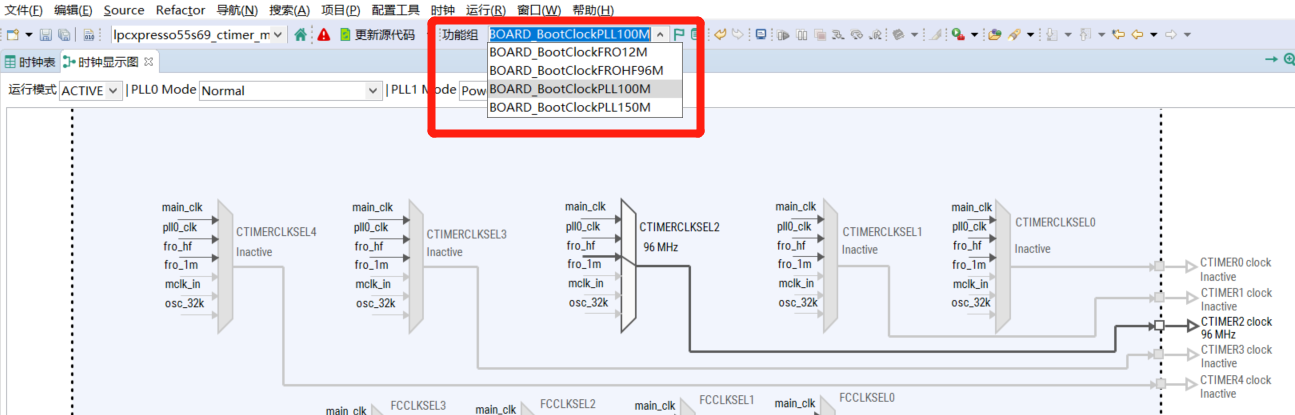Select the CTIMERCLKSEL2 multiplexer in the diagram
Viewport: 1295px width, 415px height.
[628, 255]
